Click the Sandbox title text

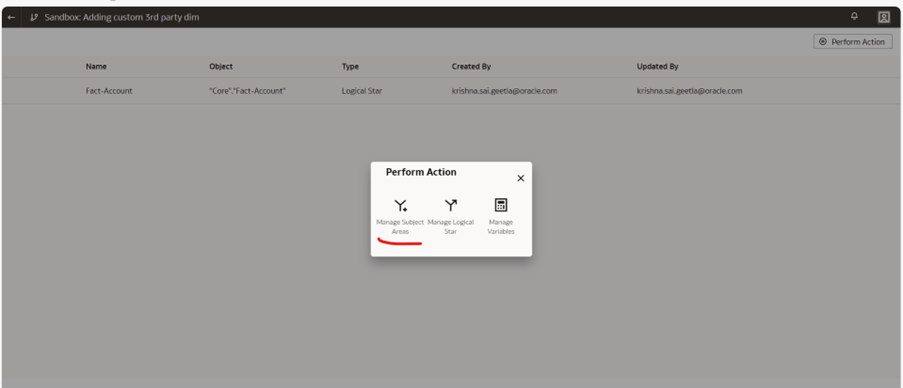coord(122,17)
